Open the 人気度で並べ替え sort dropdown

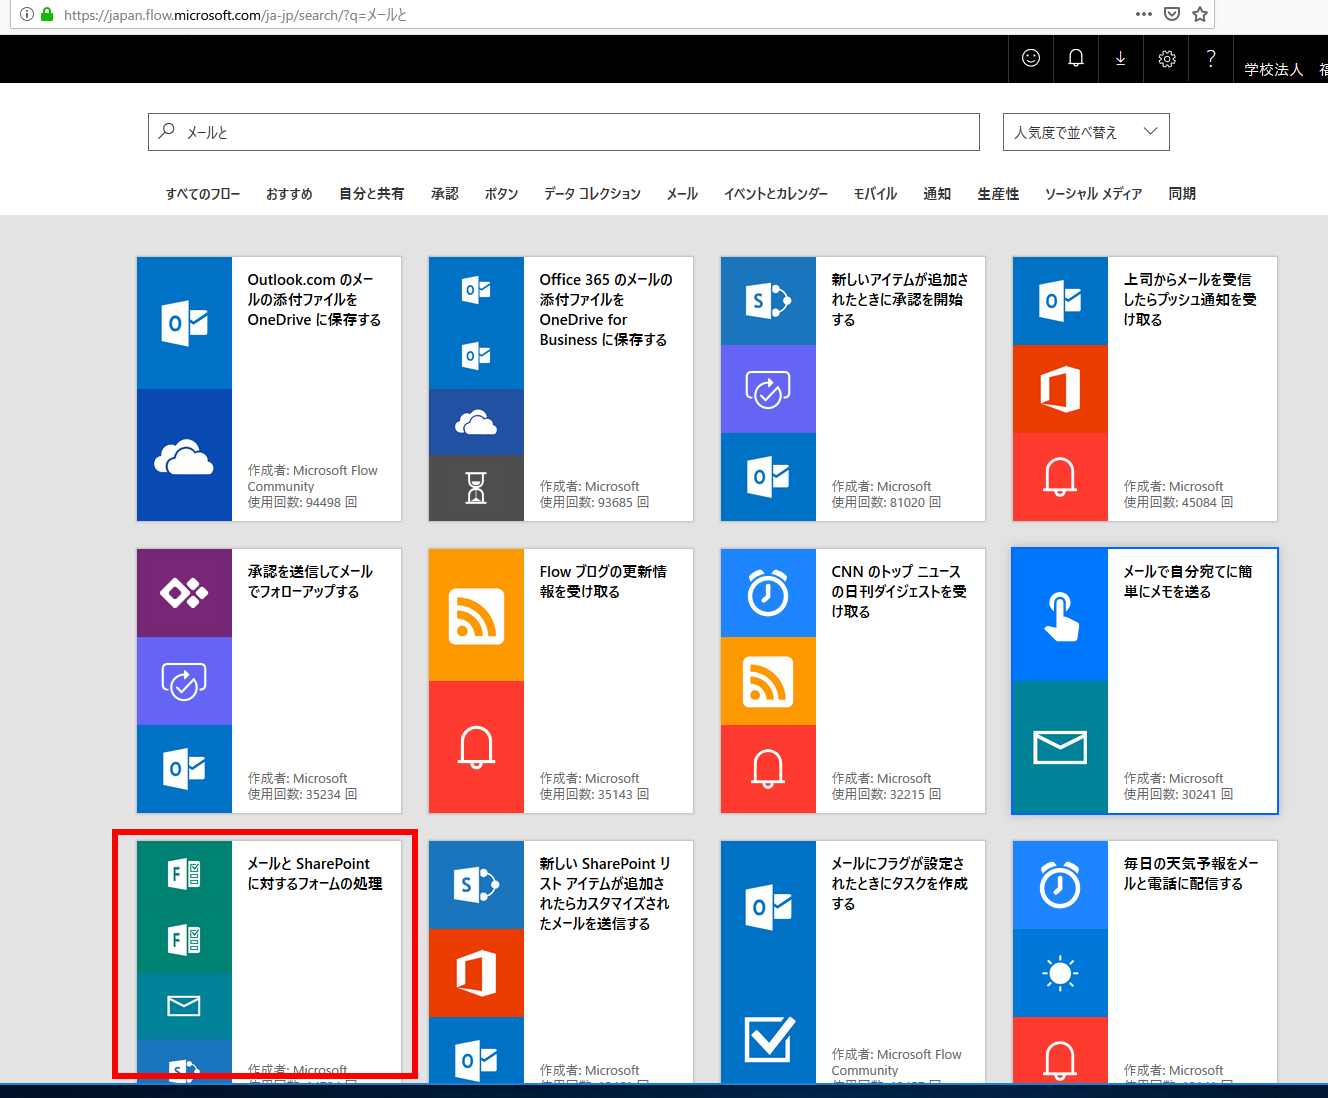click(x=1086, y=132)
